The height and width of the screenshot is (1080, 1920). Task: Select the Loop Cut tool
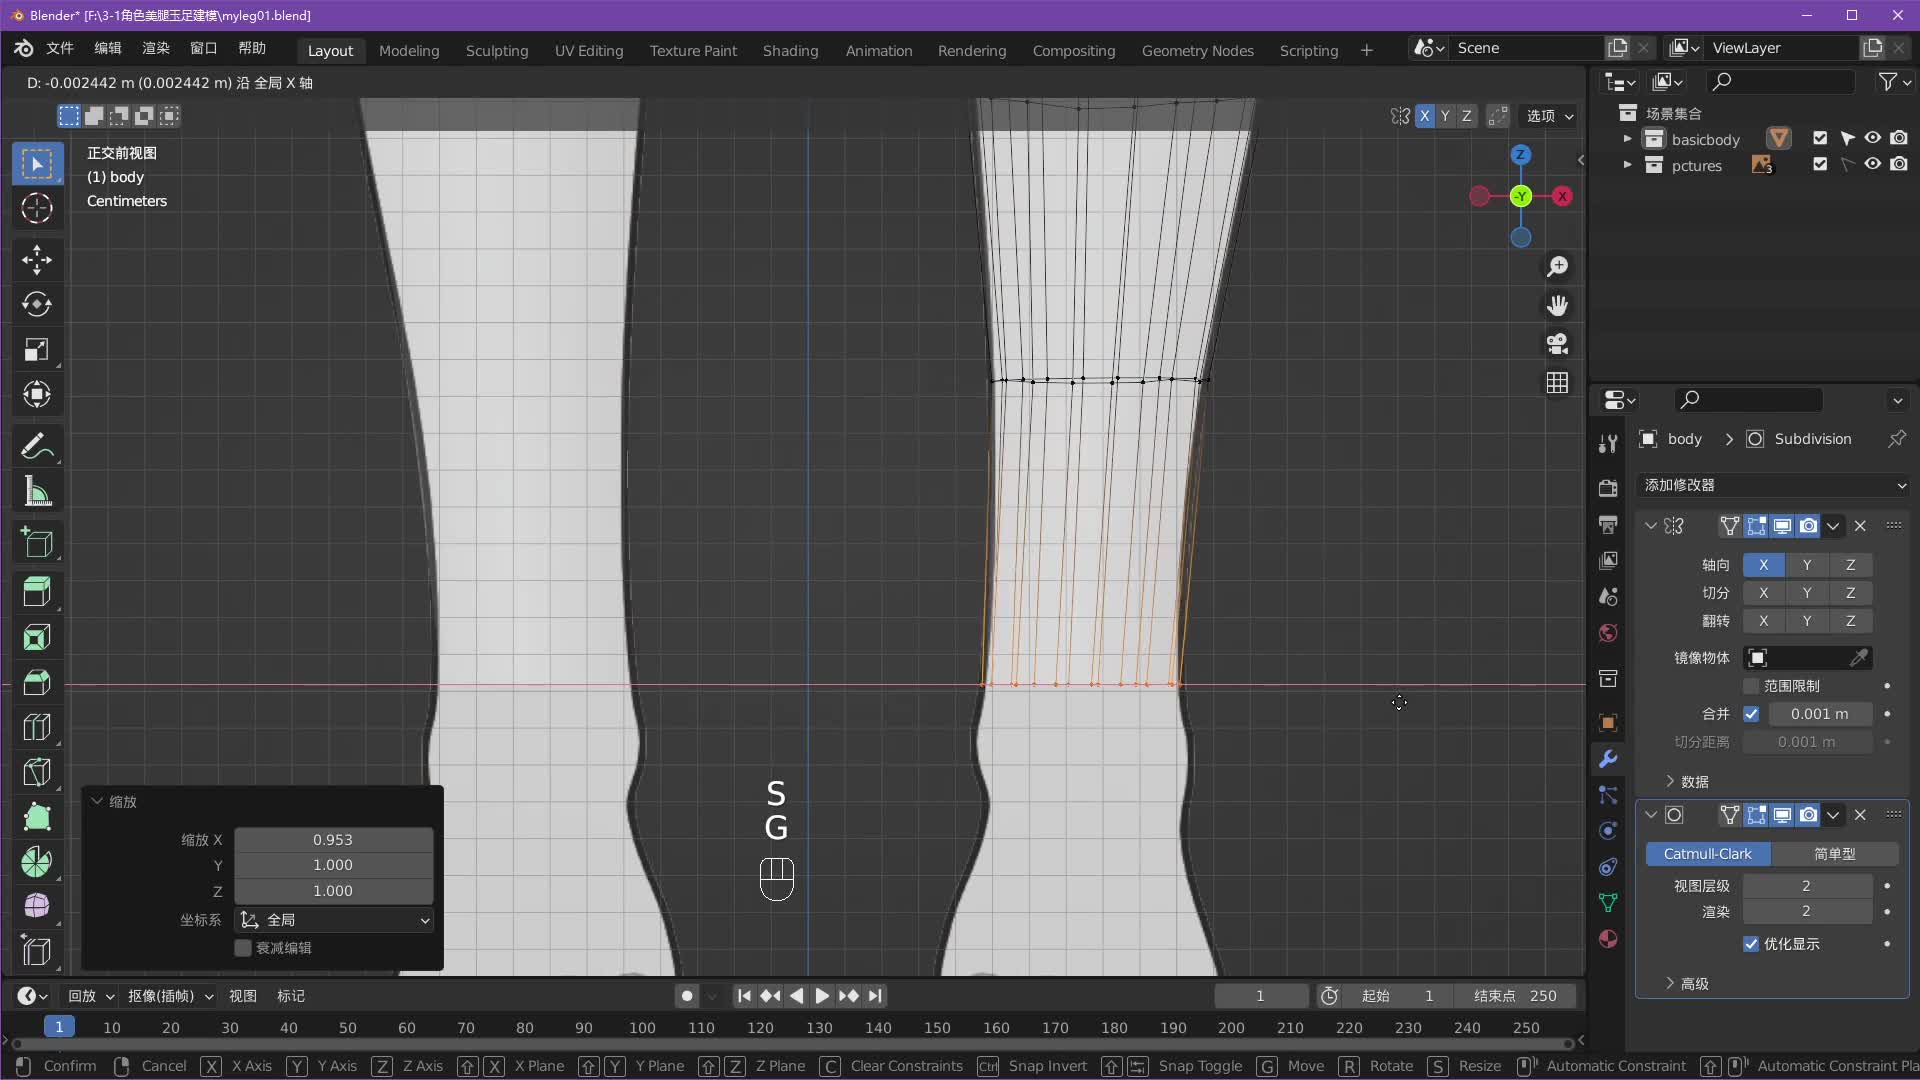37,727
